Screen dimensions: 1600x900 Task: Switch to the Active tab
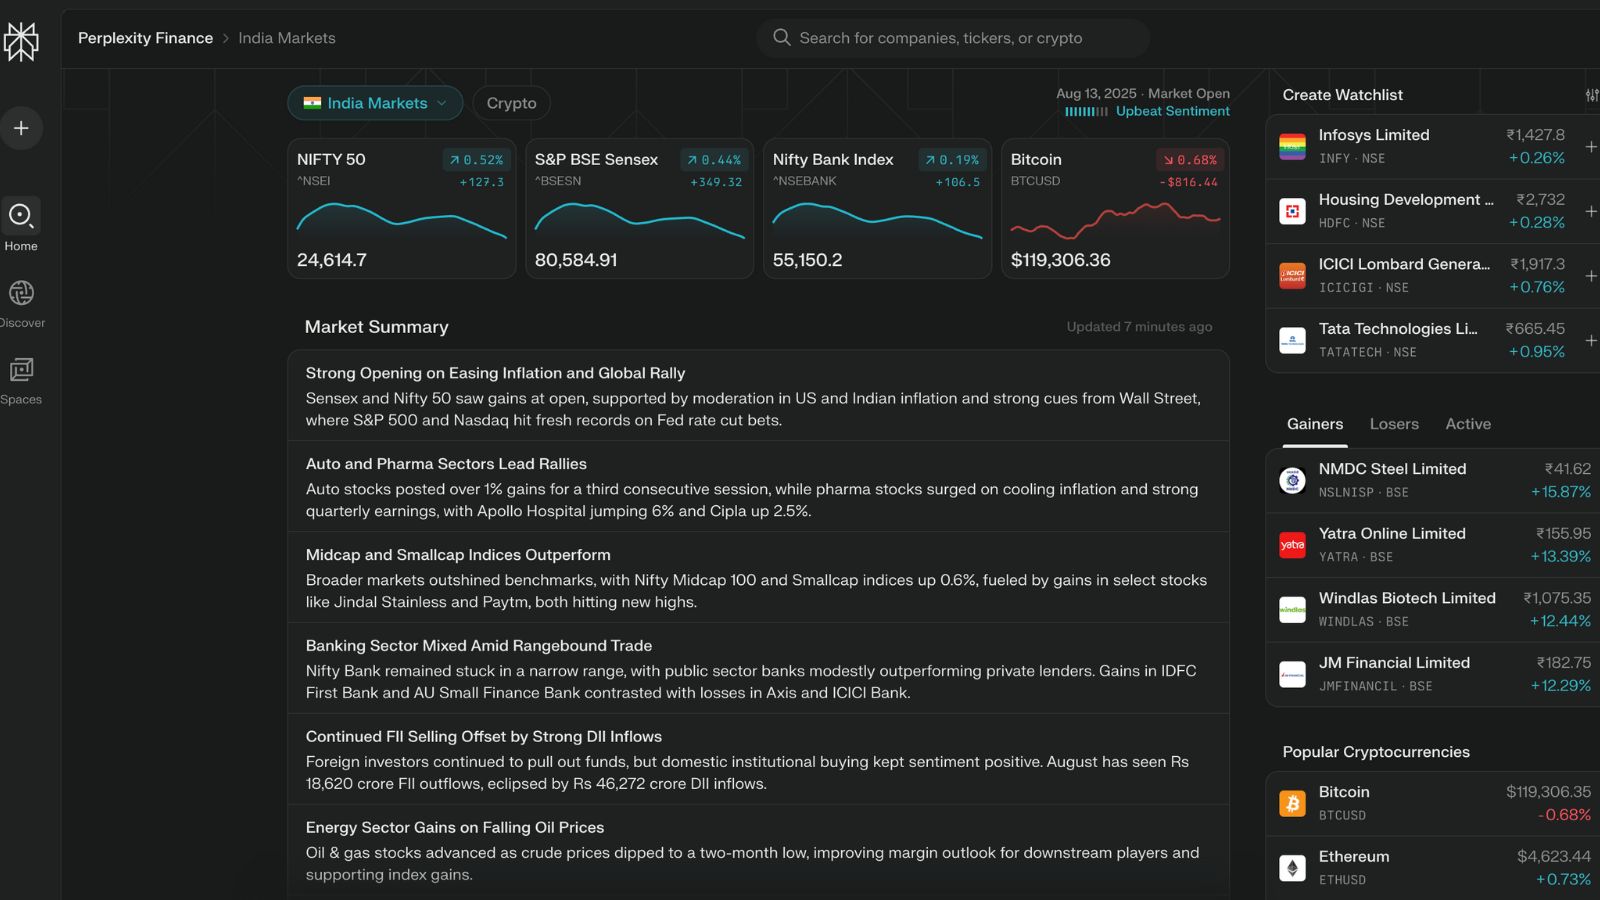tap(1467, 424)
